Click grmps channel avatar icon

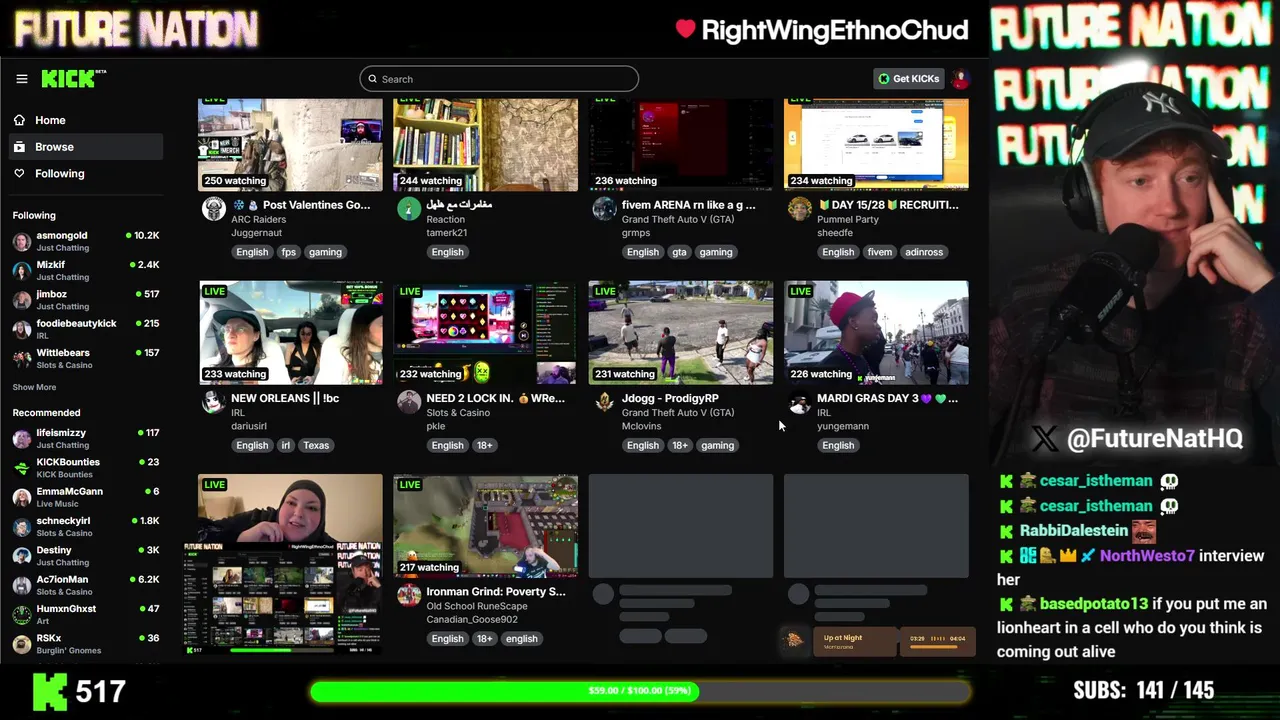tap(604, 208)
